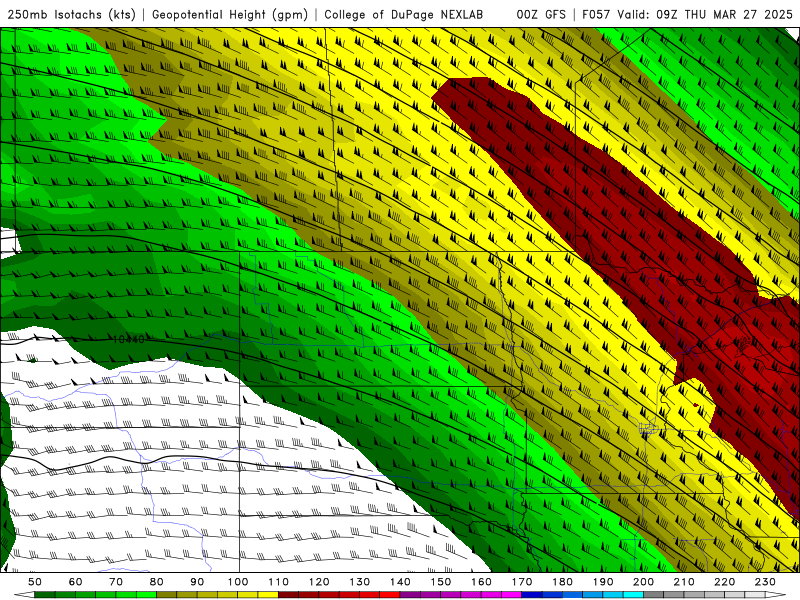Click the magenta swatch below the 160 mark

pos(491,594)
